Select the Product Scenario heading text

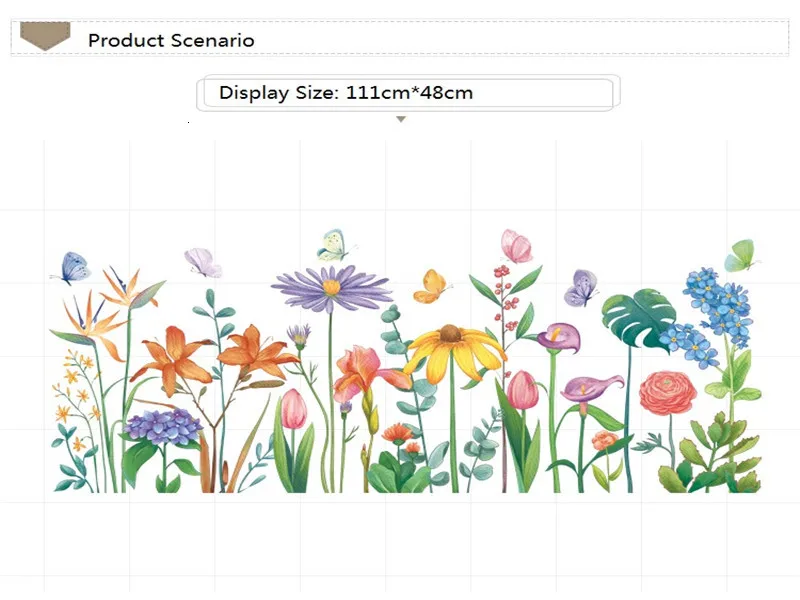click(171, 41)
